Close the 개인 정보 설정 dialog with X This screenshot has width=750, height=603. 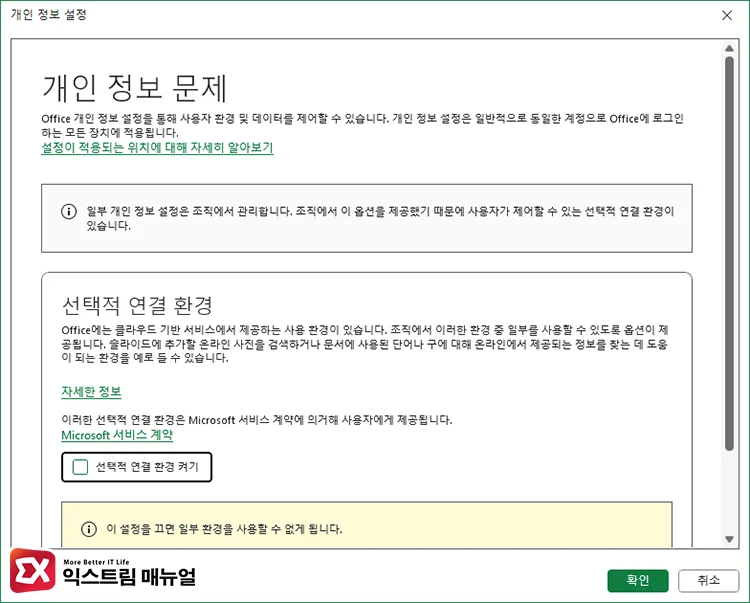pos(727,15)
